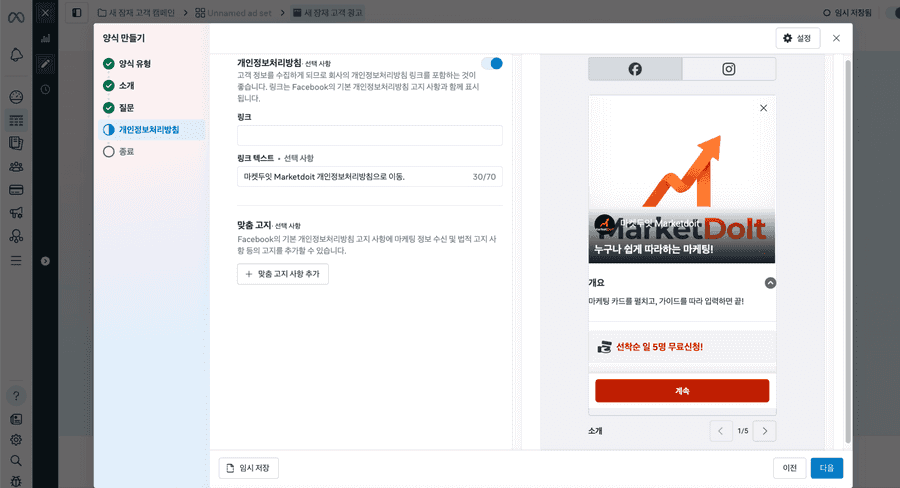Open the news feed icon in sidebar
The image size is (900, 488).
pos(16,419)
